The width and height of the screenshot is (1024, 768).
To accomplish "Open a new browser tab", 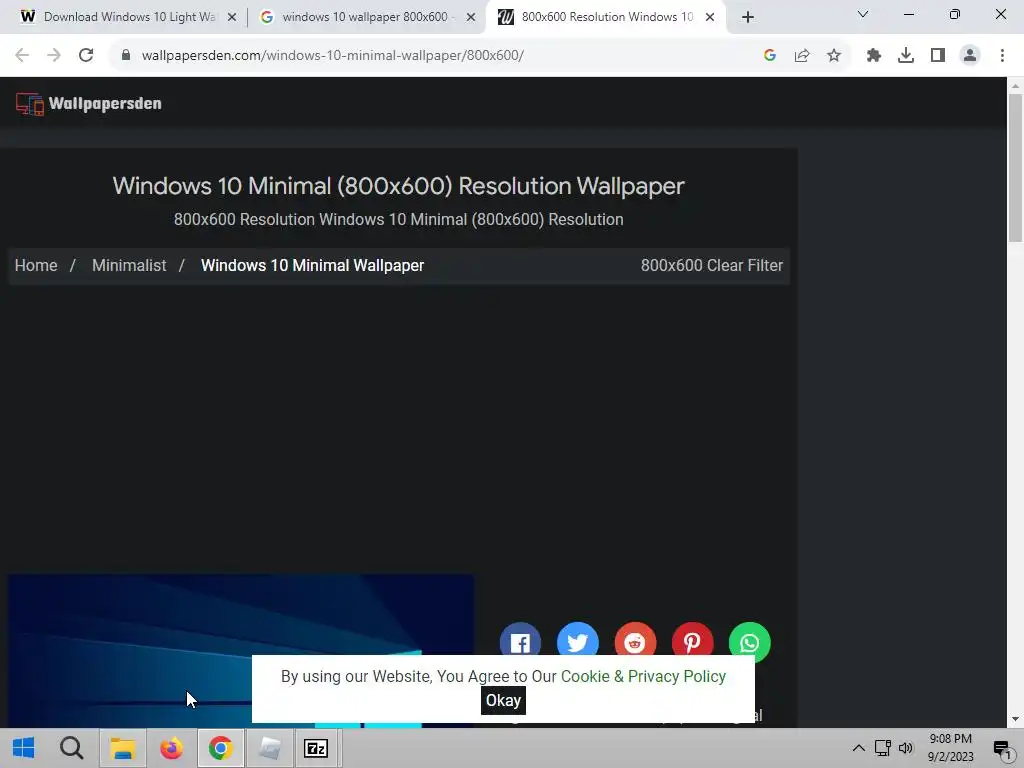I will 748,17.
